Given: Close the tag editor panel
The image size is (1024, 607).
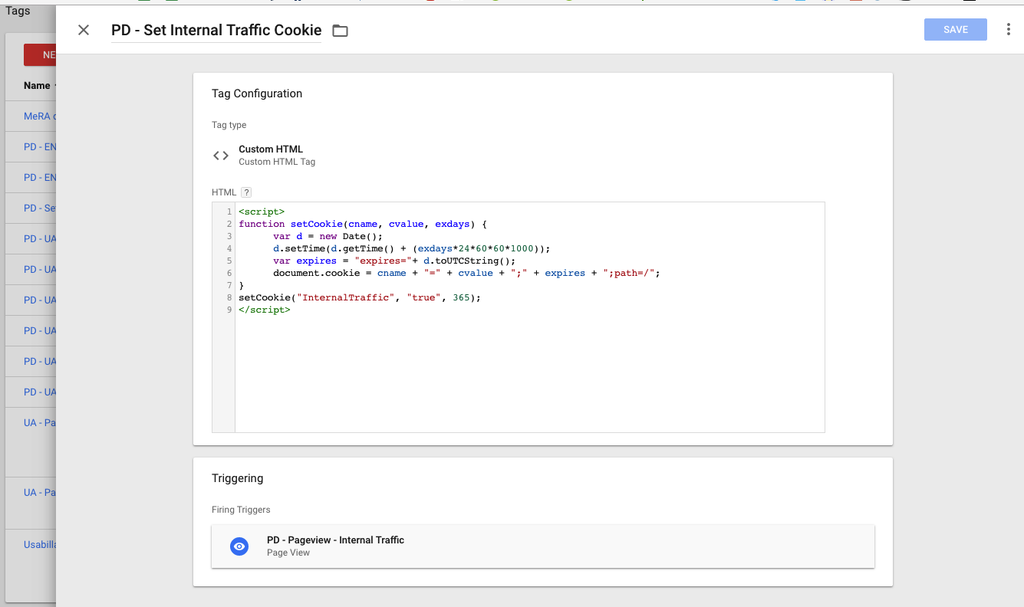Looking at the screenshot, I should click(84, 30).
